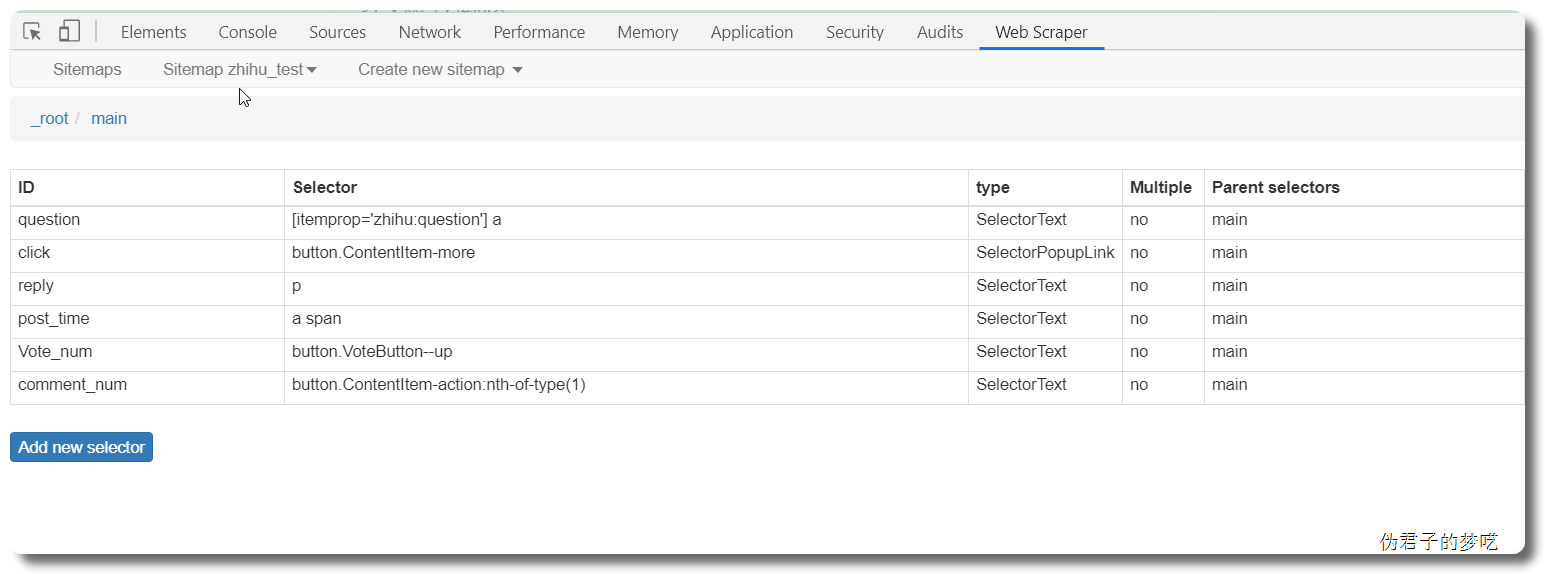Toggle the device toolbar icon

(x=69, y=32)
